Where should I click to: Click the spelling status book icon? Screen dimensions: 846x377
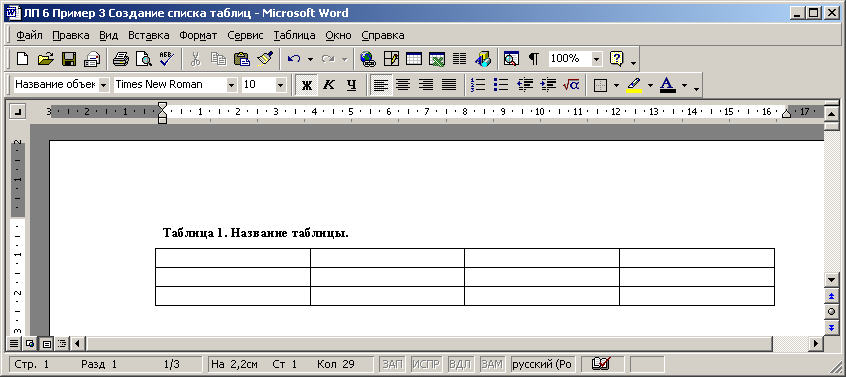click(602, 364)
